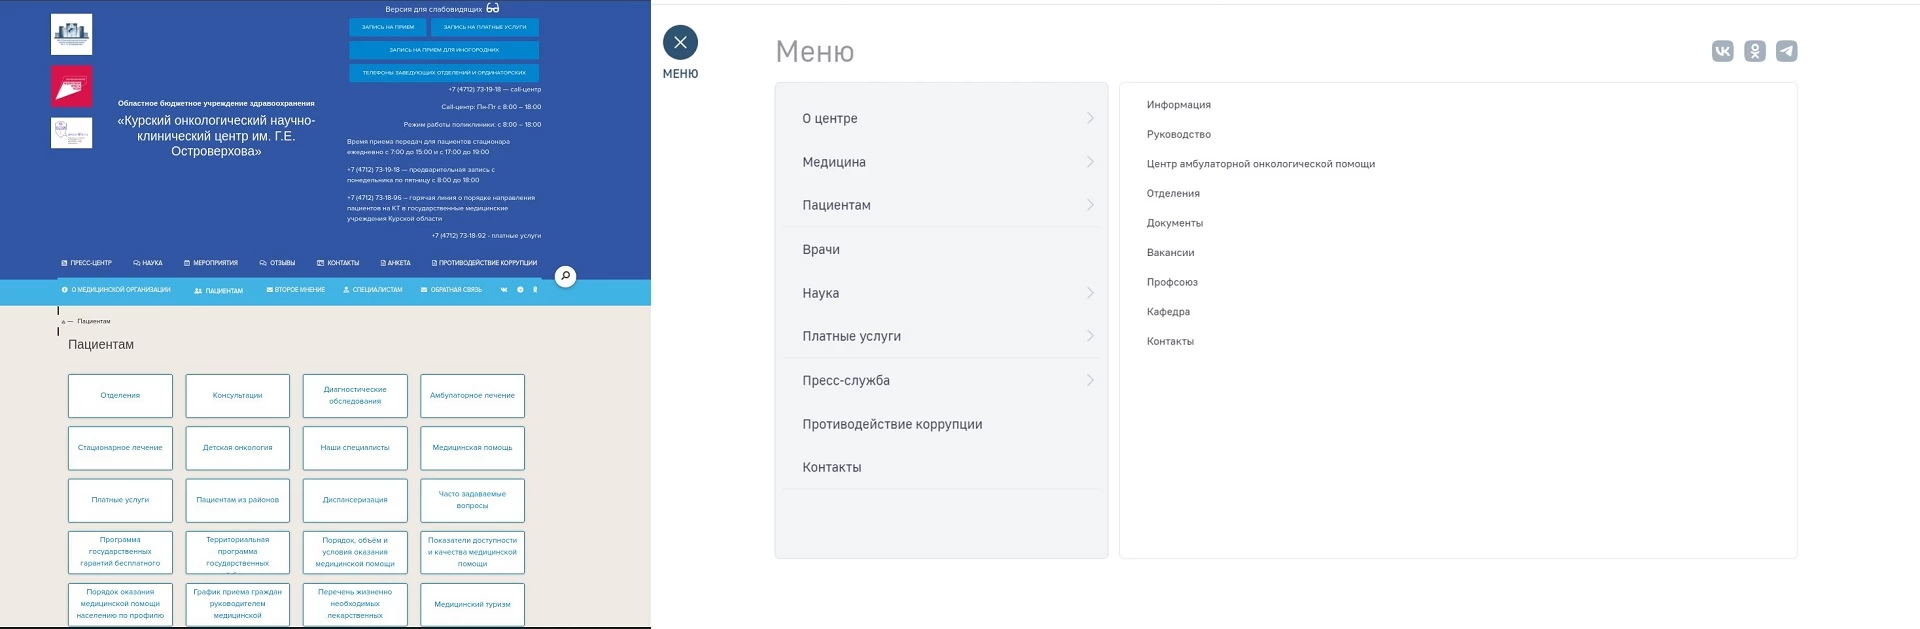Click the top building logo thumbnail
The width and height of the screenshot is (1920, 629).
point(71,34)
